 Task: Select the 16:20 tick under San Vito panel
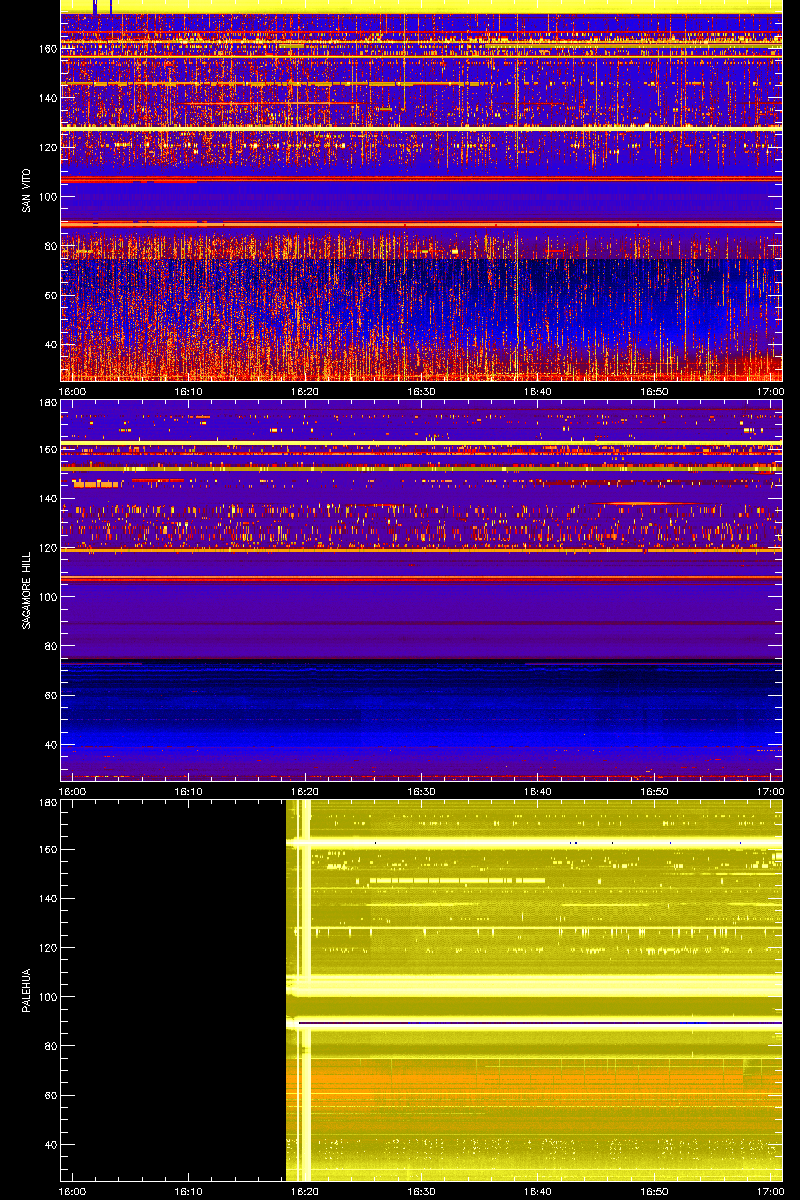[306, 392]
